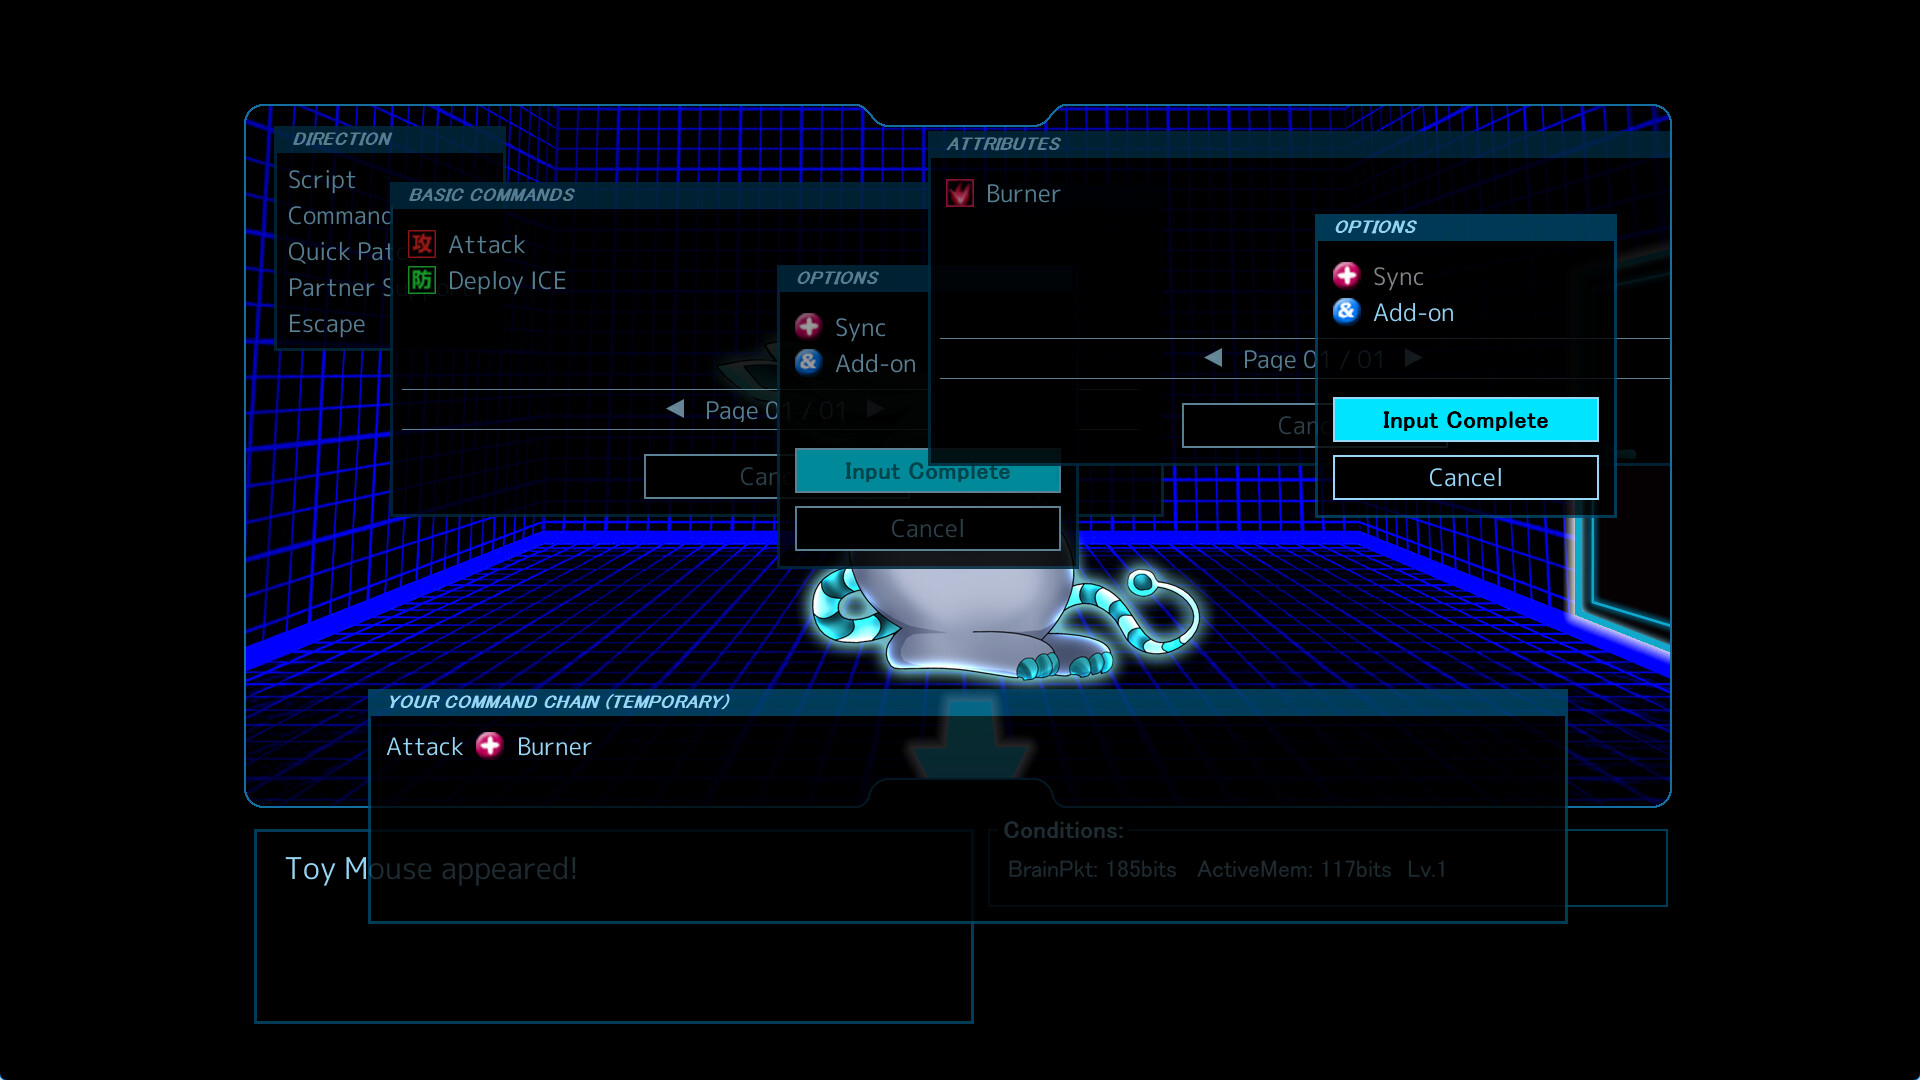Select the Add-on icon in right Options panel
Screen dimensions: 1920x1080
click(x=1346, y=312)
